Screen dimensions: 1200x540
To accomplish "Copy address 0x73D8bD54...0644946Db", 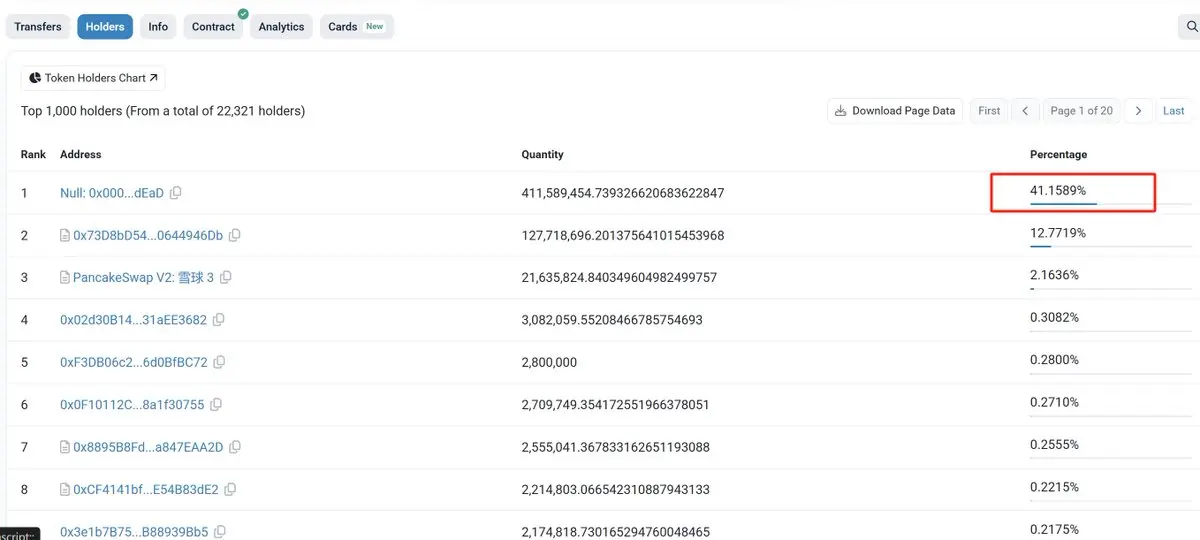I will (235, 235).
